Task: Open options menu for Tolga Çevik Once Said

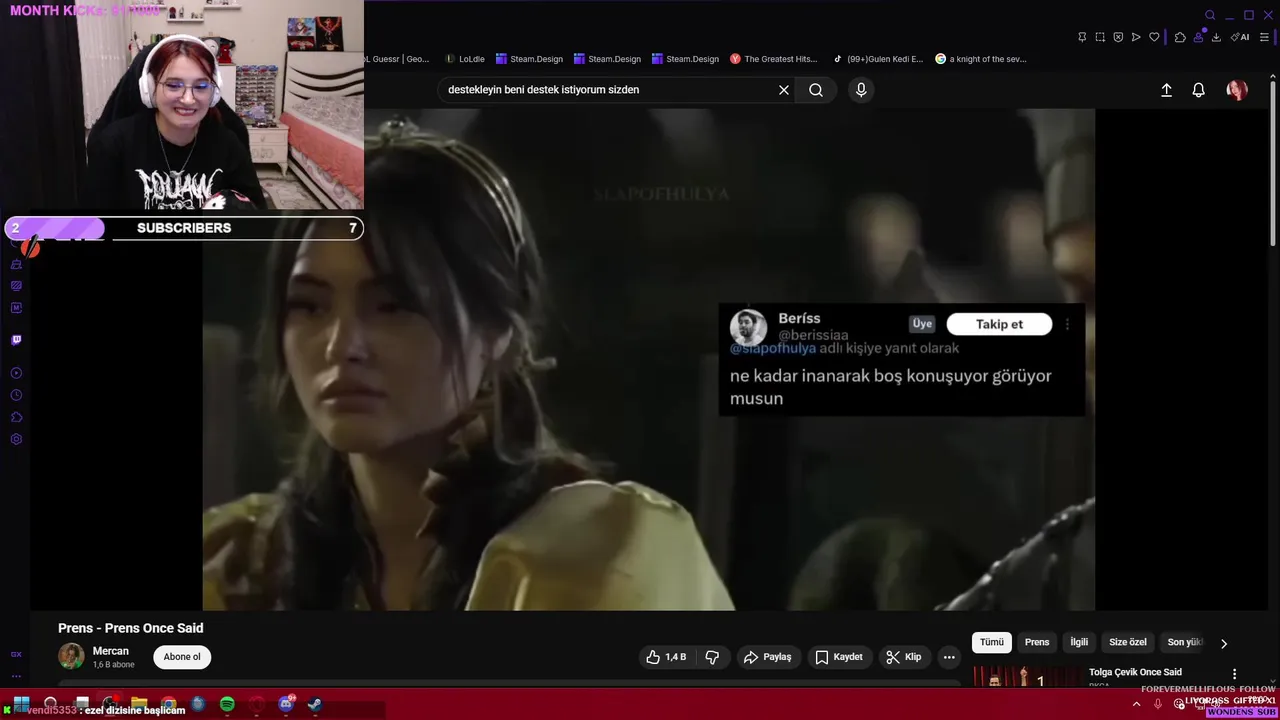Action: coord(1234,674)
